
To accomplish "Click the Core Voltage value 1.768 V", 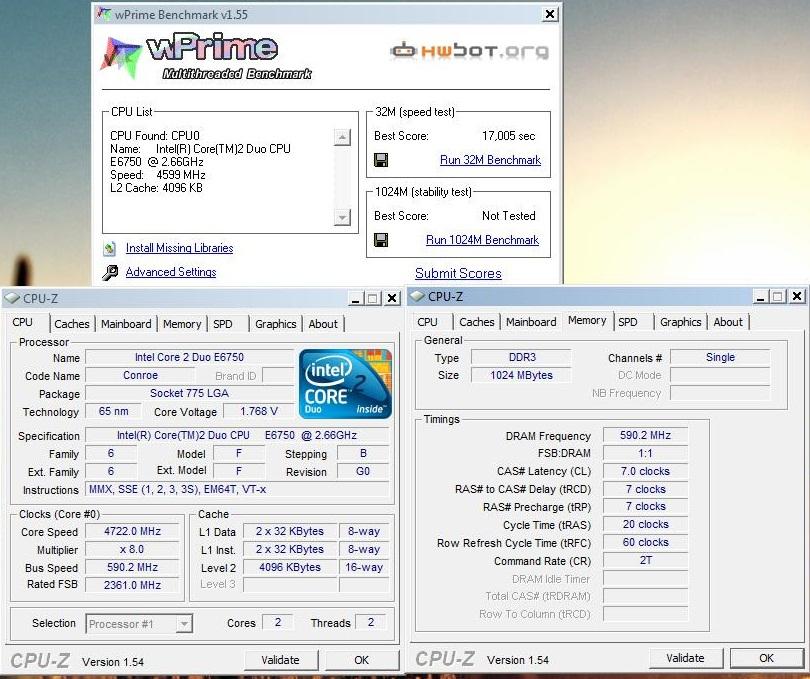I will tap(258, 411).
